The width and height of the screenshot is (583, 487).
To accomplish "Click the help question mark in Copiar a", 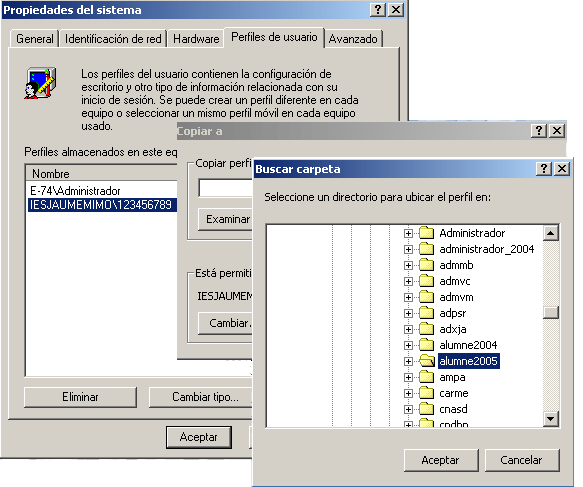I will pyautogui.click(x=539, y=130).
